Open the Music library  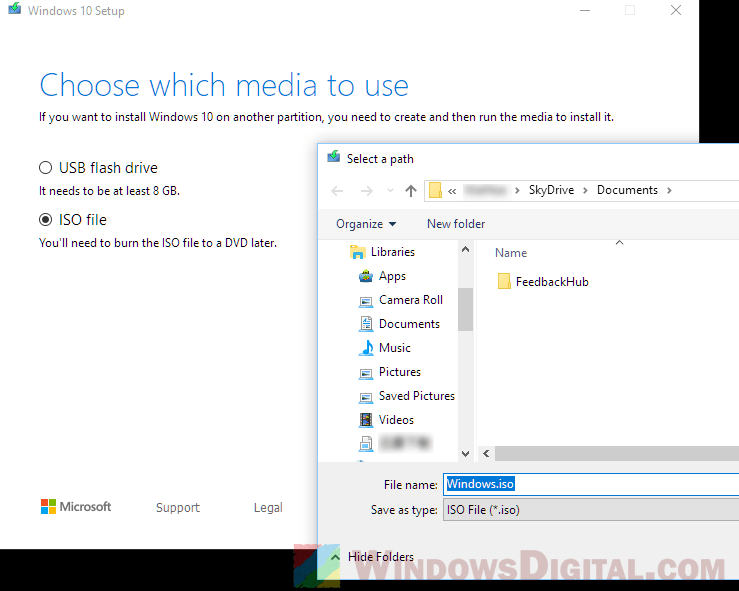(x=394, y=348)
